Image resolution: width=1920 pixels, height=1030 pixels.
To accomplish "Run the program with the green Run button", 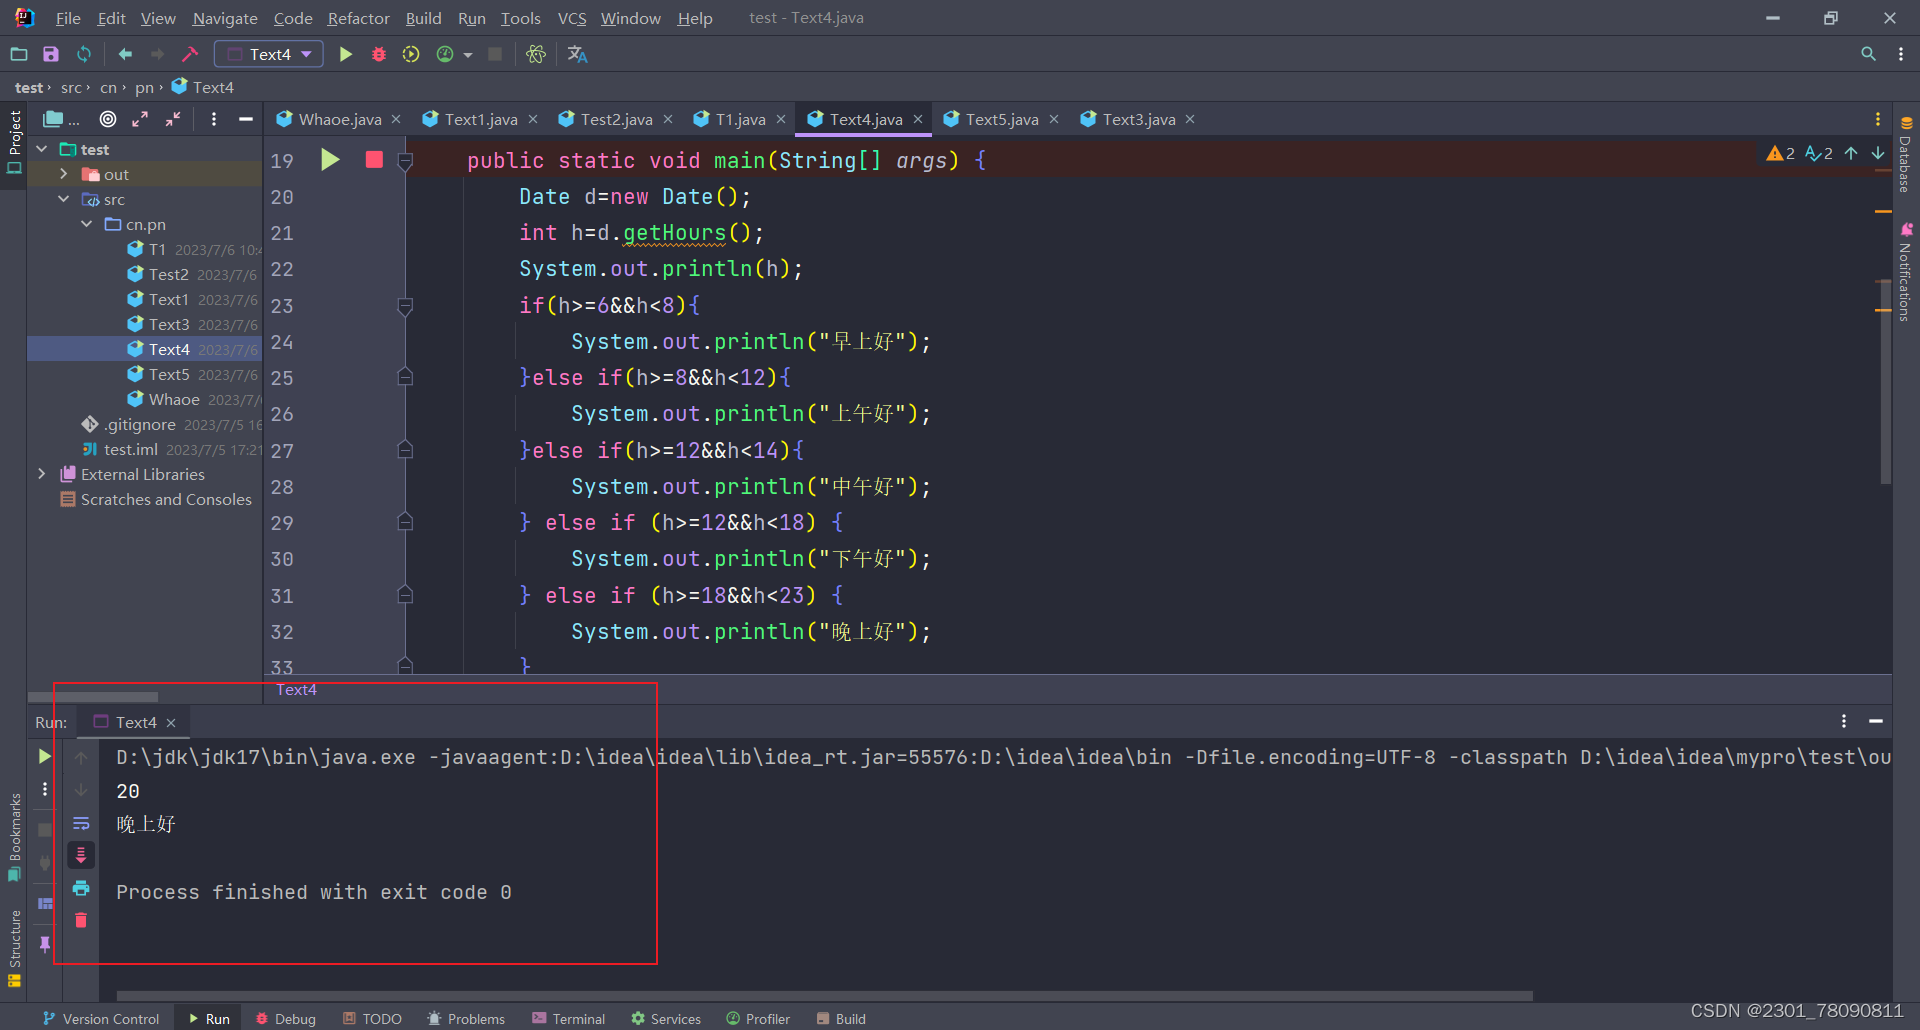I will pos(345,54).
